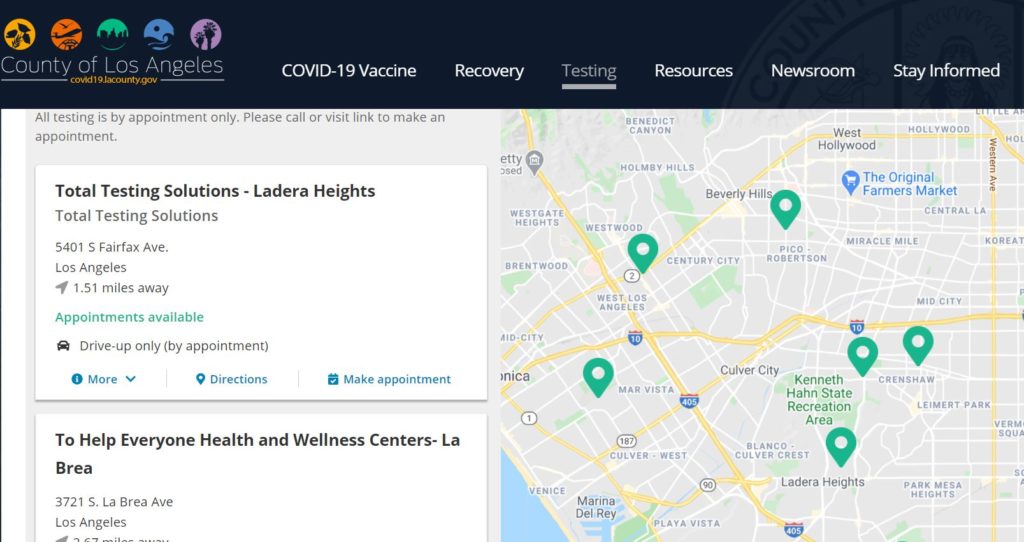This screenshot has width=1024, height=542.
Task: Click the Marina Del Rey map label
Action: (596, 507)
